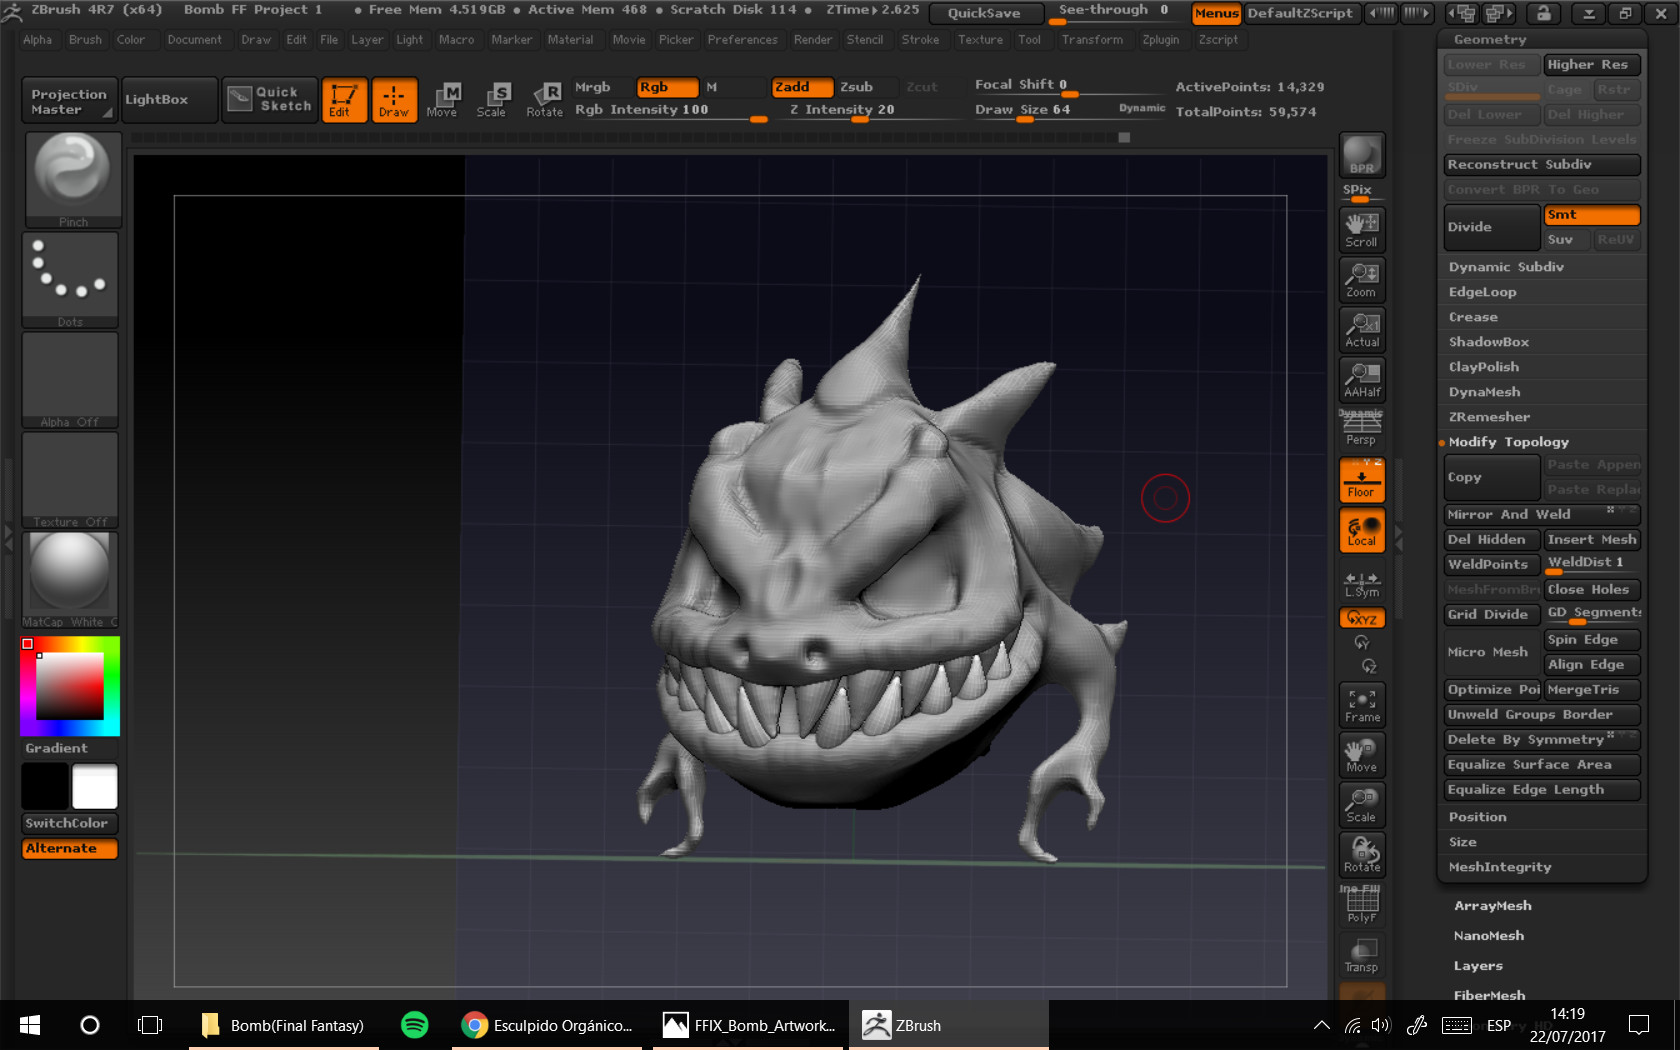Select the Zoom canvas tool
The width and height of the screenshot is (1680, 1050).
pos(1361,279)
